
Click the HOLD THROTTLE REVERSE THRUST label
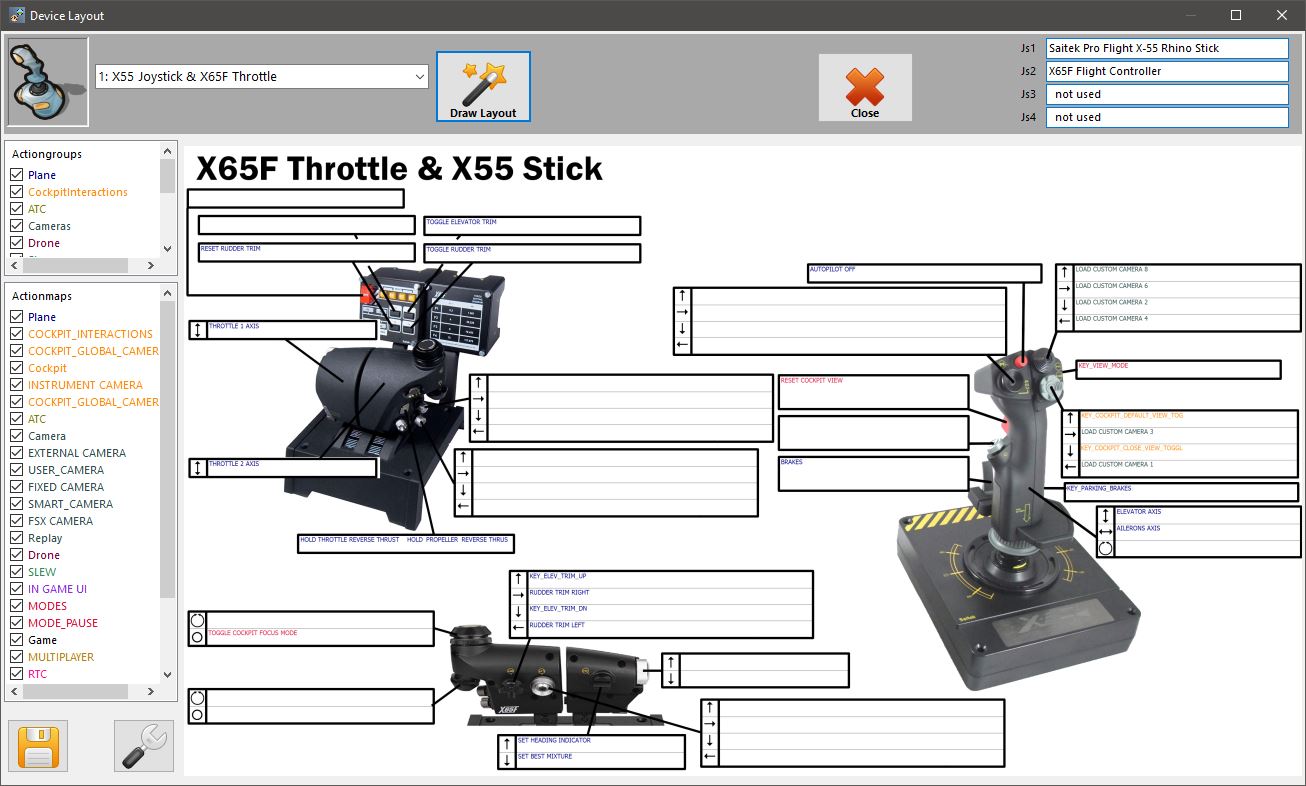pyautogui.click(x=350, y=540)
